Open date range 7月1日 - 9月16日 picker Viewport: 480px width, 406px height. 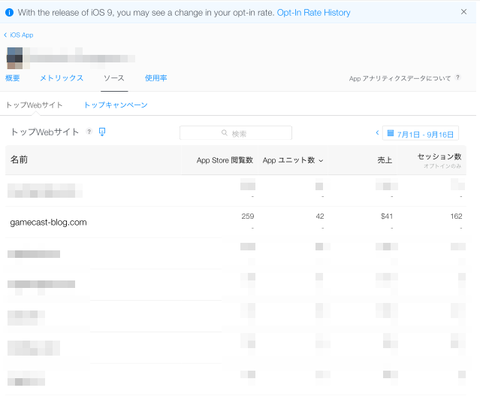421,133
